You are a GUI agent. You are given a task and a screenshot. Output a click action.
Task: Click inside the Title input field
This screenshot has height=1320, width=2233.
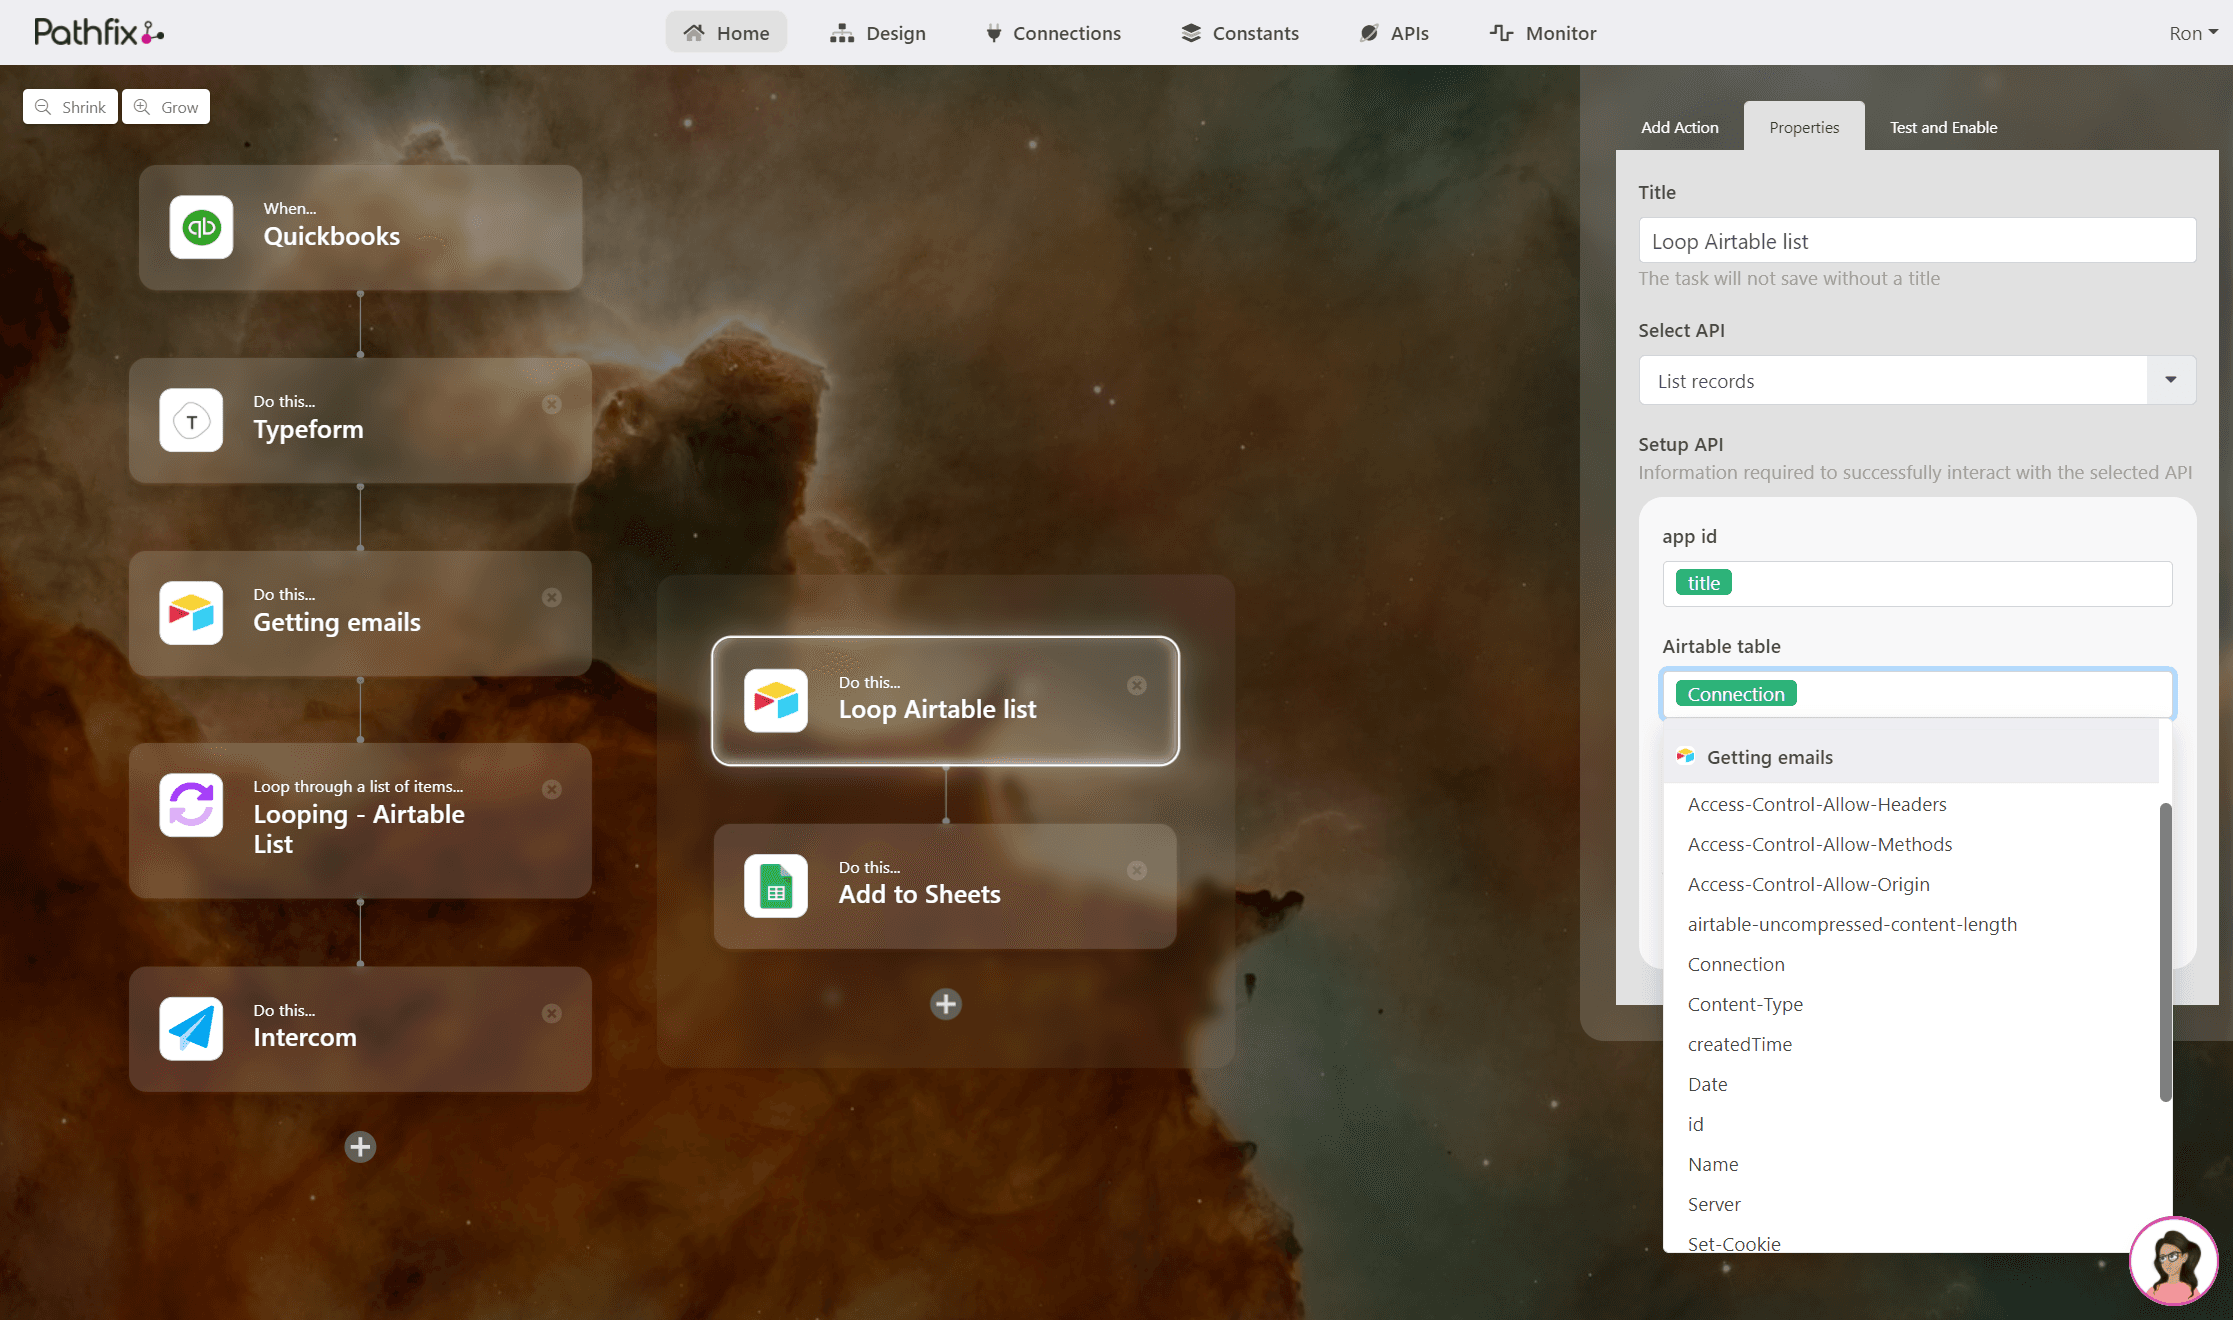(1915, 240)
